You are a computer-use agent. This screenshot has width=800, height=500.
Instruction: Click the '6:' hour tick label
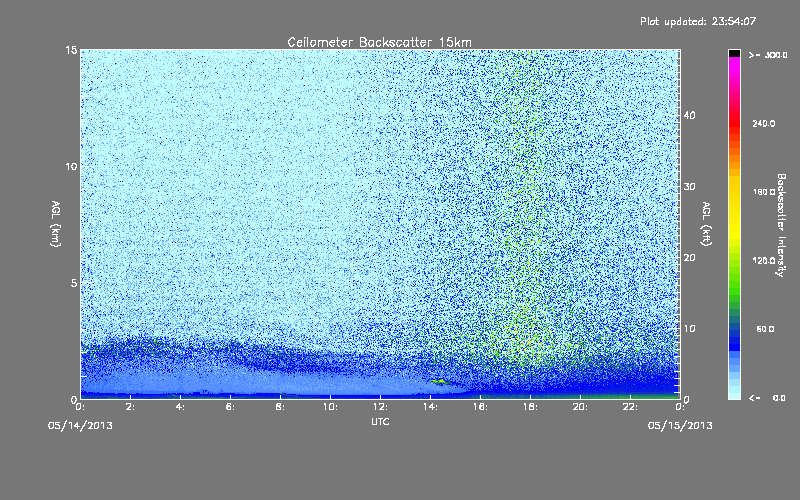230,407
